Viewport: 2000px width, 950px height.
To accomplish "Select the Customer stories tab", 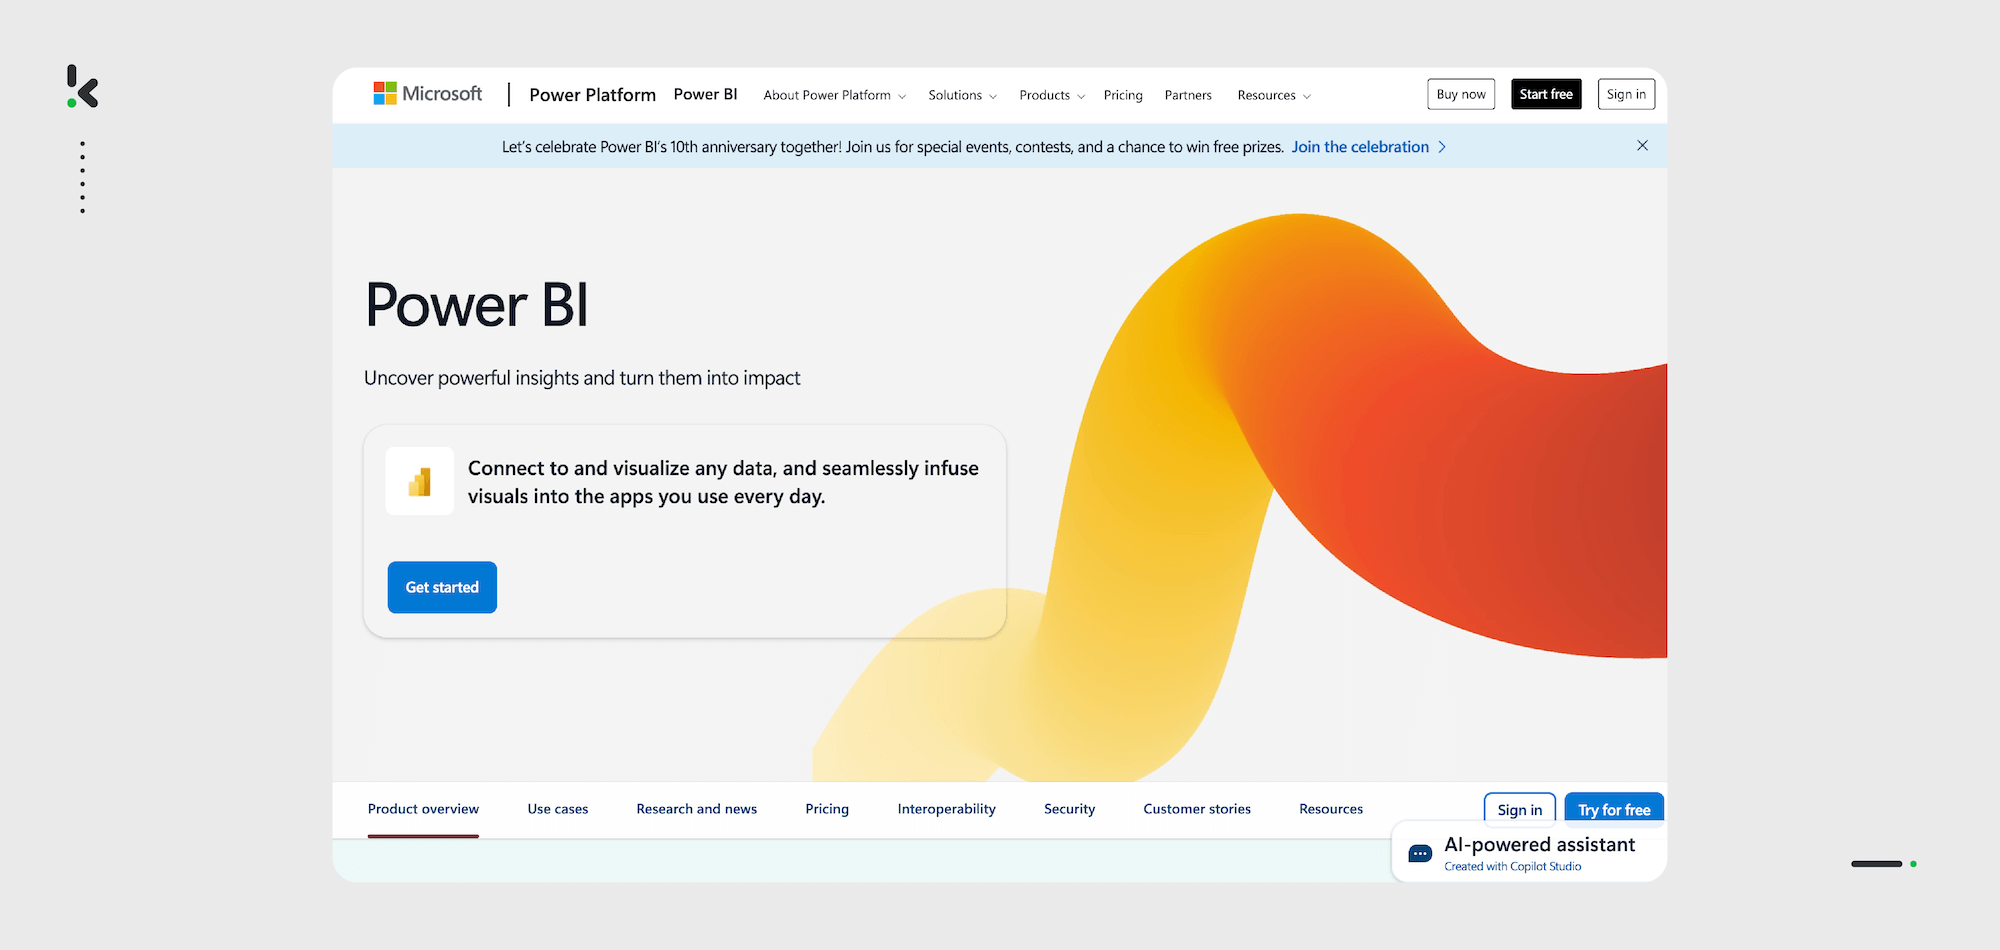I will coord(1197,809).
